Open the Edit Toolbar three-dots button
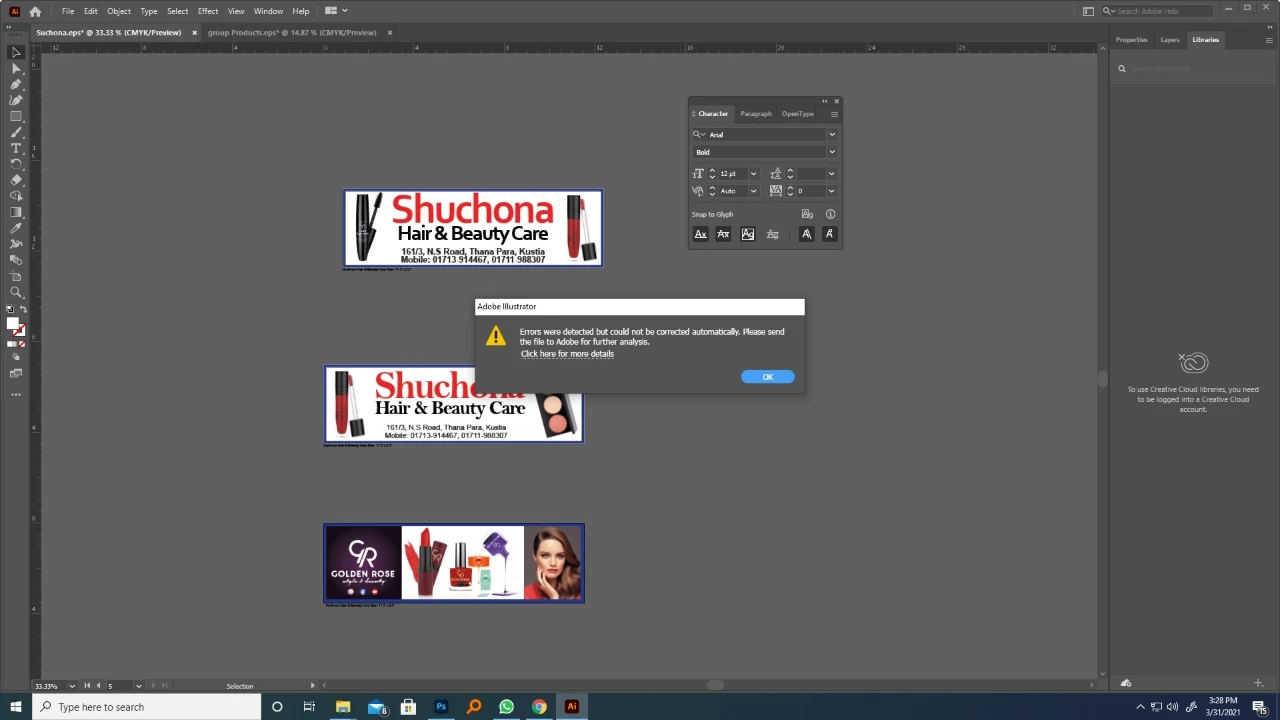Screen dimensions: 1280x720 click(16, 394)
